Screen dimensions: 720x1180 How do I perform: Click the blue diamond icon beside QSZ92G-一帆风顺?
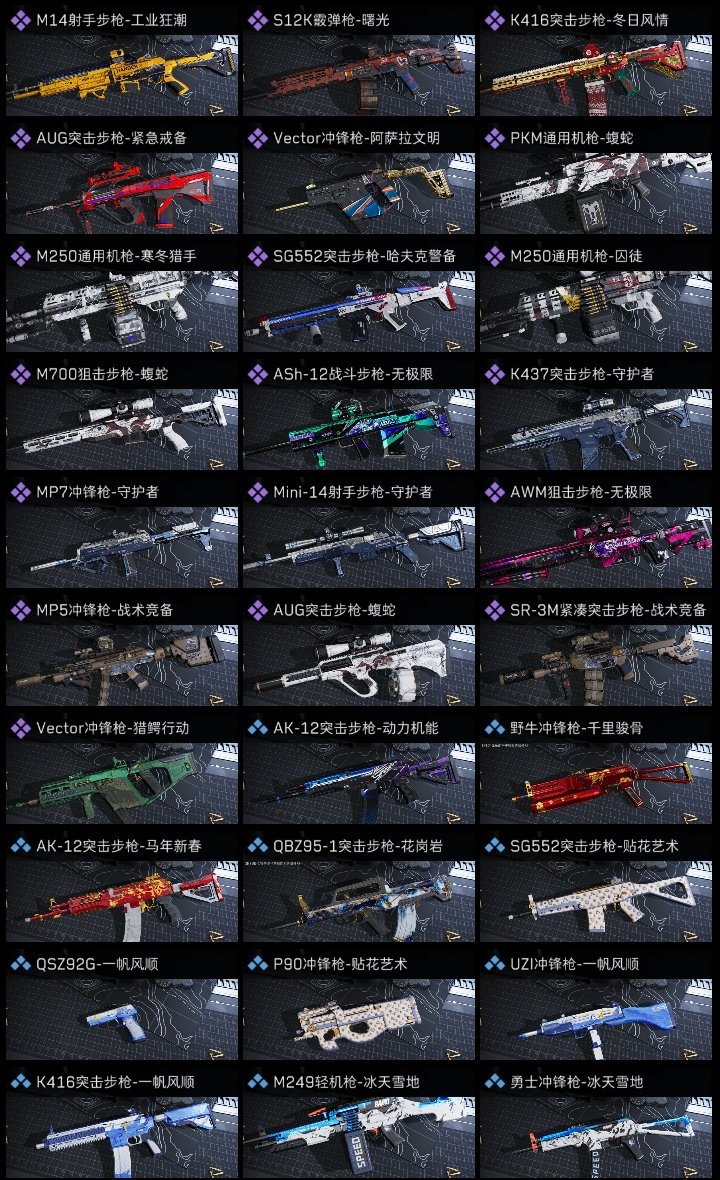[20, 963]
